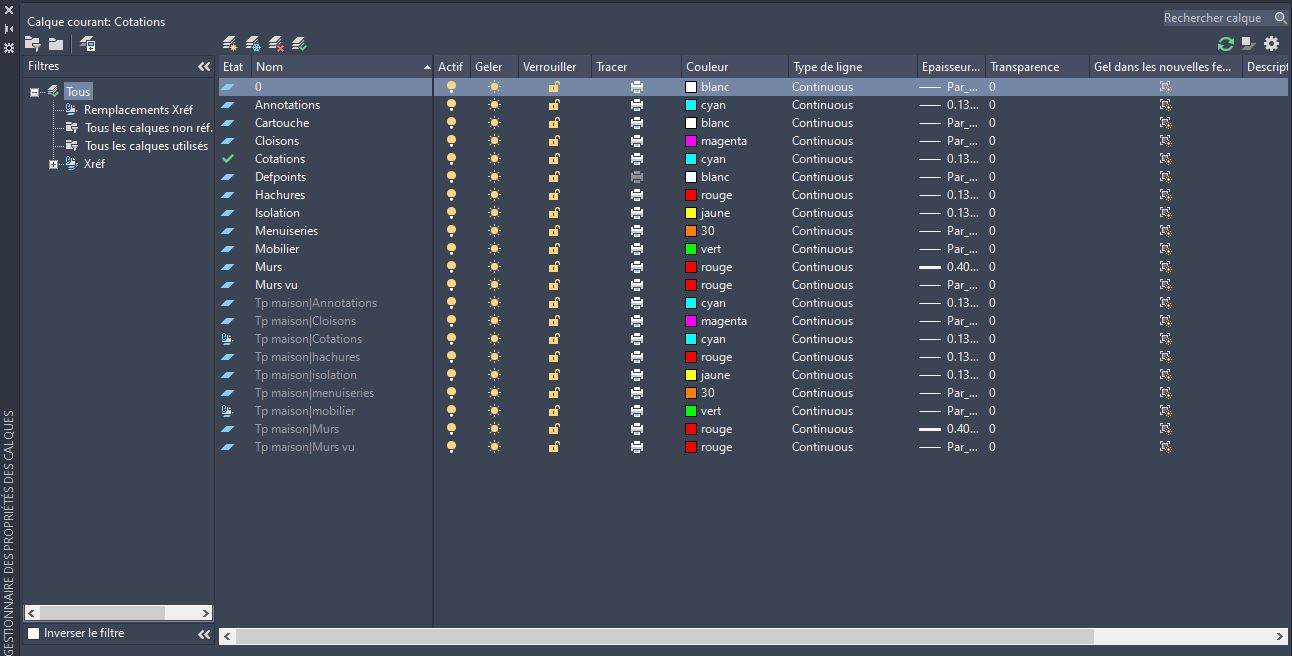Image resolution: width=1292 pixels, height=656 pixels.
Task: Click the green Refresh icon
Action: coord(1225,44)
